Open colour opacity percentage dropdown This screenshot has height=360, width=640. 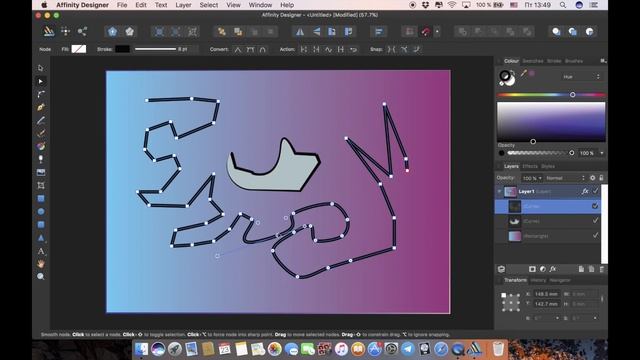(x=602, y=153)
